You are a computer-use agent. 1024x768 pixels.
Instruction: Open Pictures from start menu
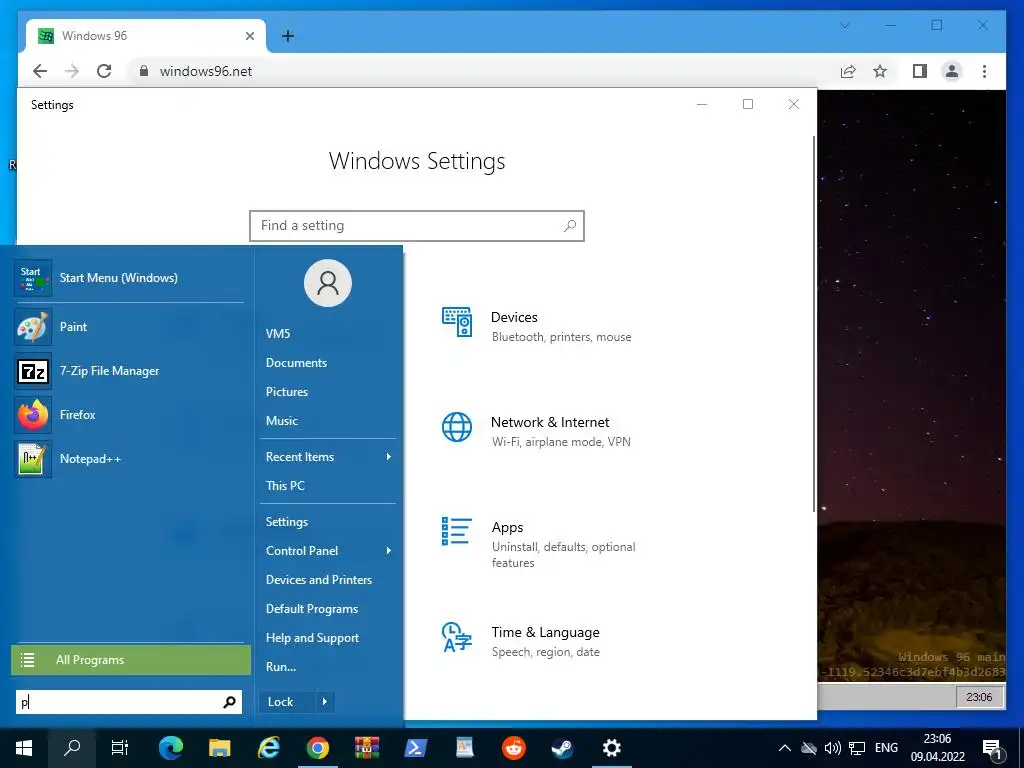click(287, 392)
